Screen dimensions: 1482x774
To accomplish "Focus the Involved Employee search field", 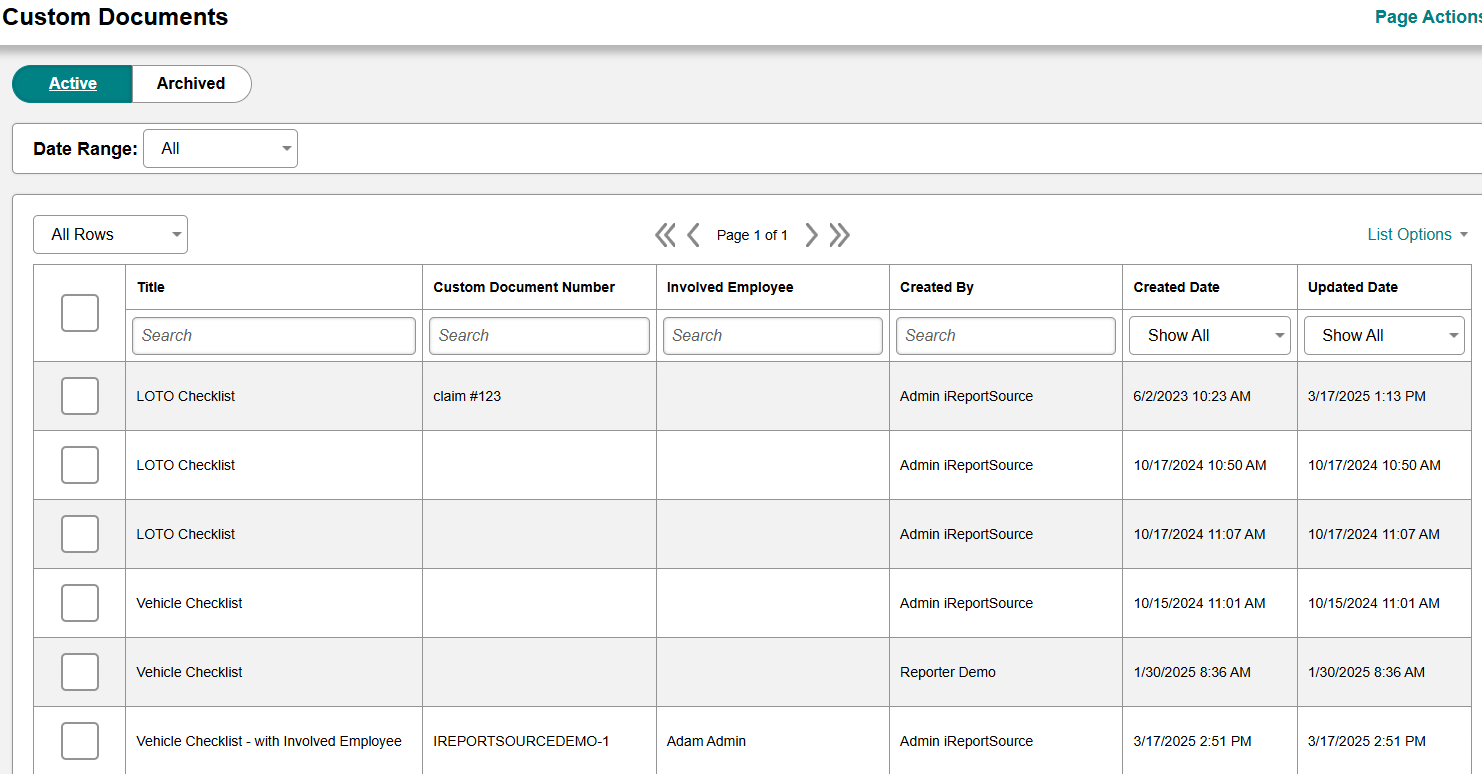I will point(773,336).
